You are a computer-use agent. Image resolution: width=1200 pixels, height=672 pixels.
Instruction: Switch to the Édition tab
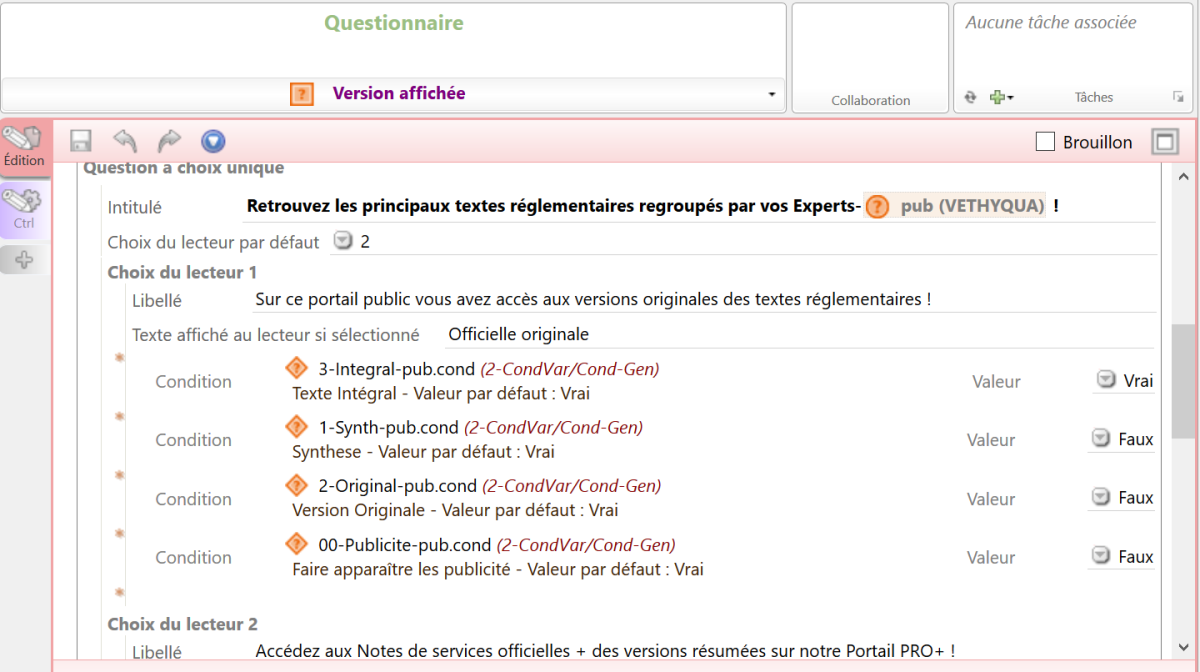[x=24, y=148]
